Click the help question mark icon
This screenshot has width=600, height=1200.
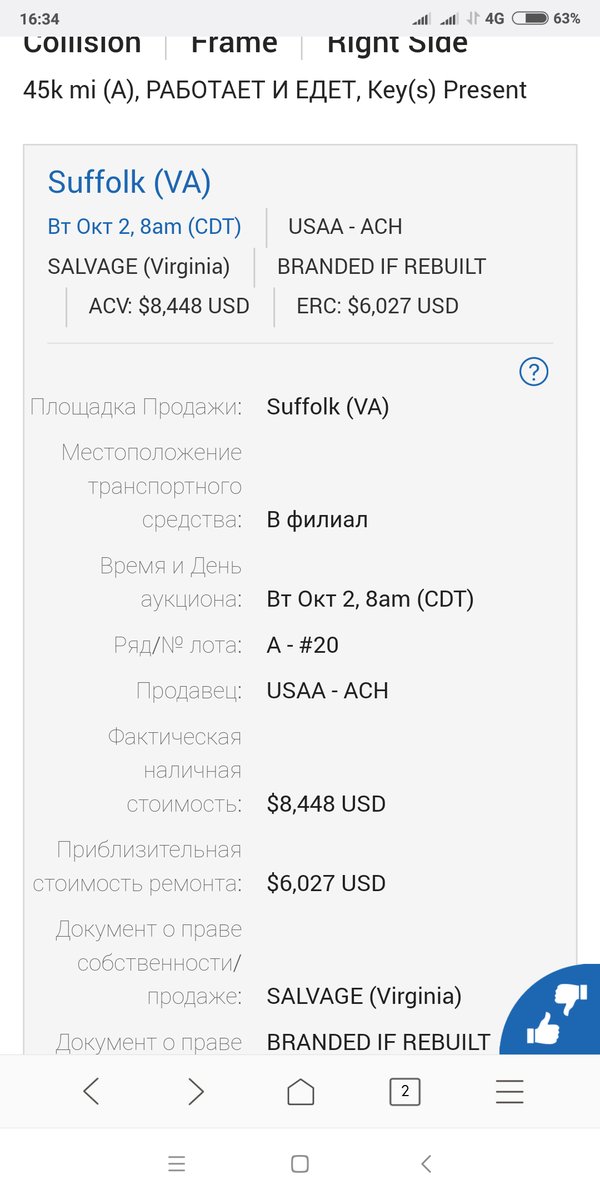(534, 372)
